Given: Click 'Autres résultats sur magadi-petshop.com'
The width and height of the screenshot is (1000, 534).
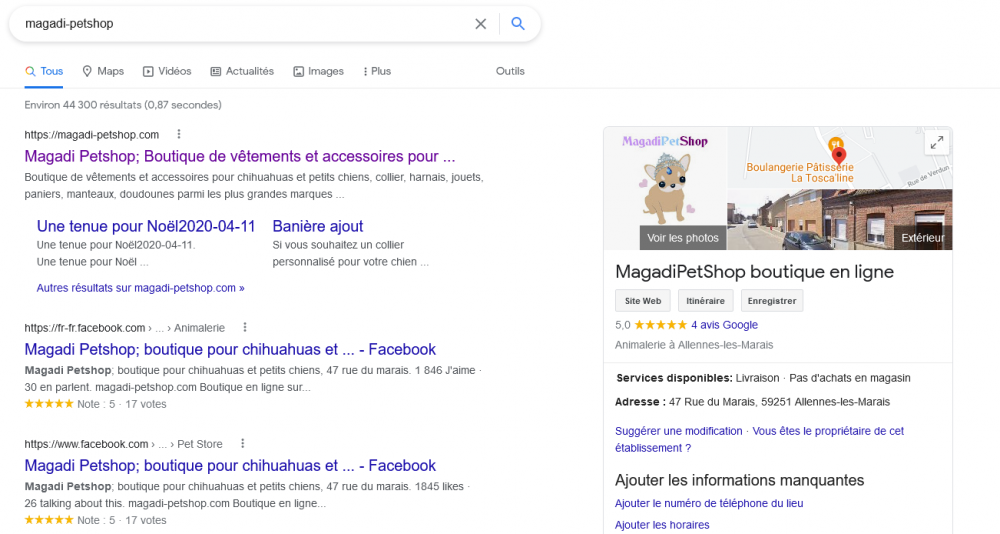Looking at the screenshot, I should pyautogui.click(x=140, y=288).
